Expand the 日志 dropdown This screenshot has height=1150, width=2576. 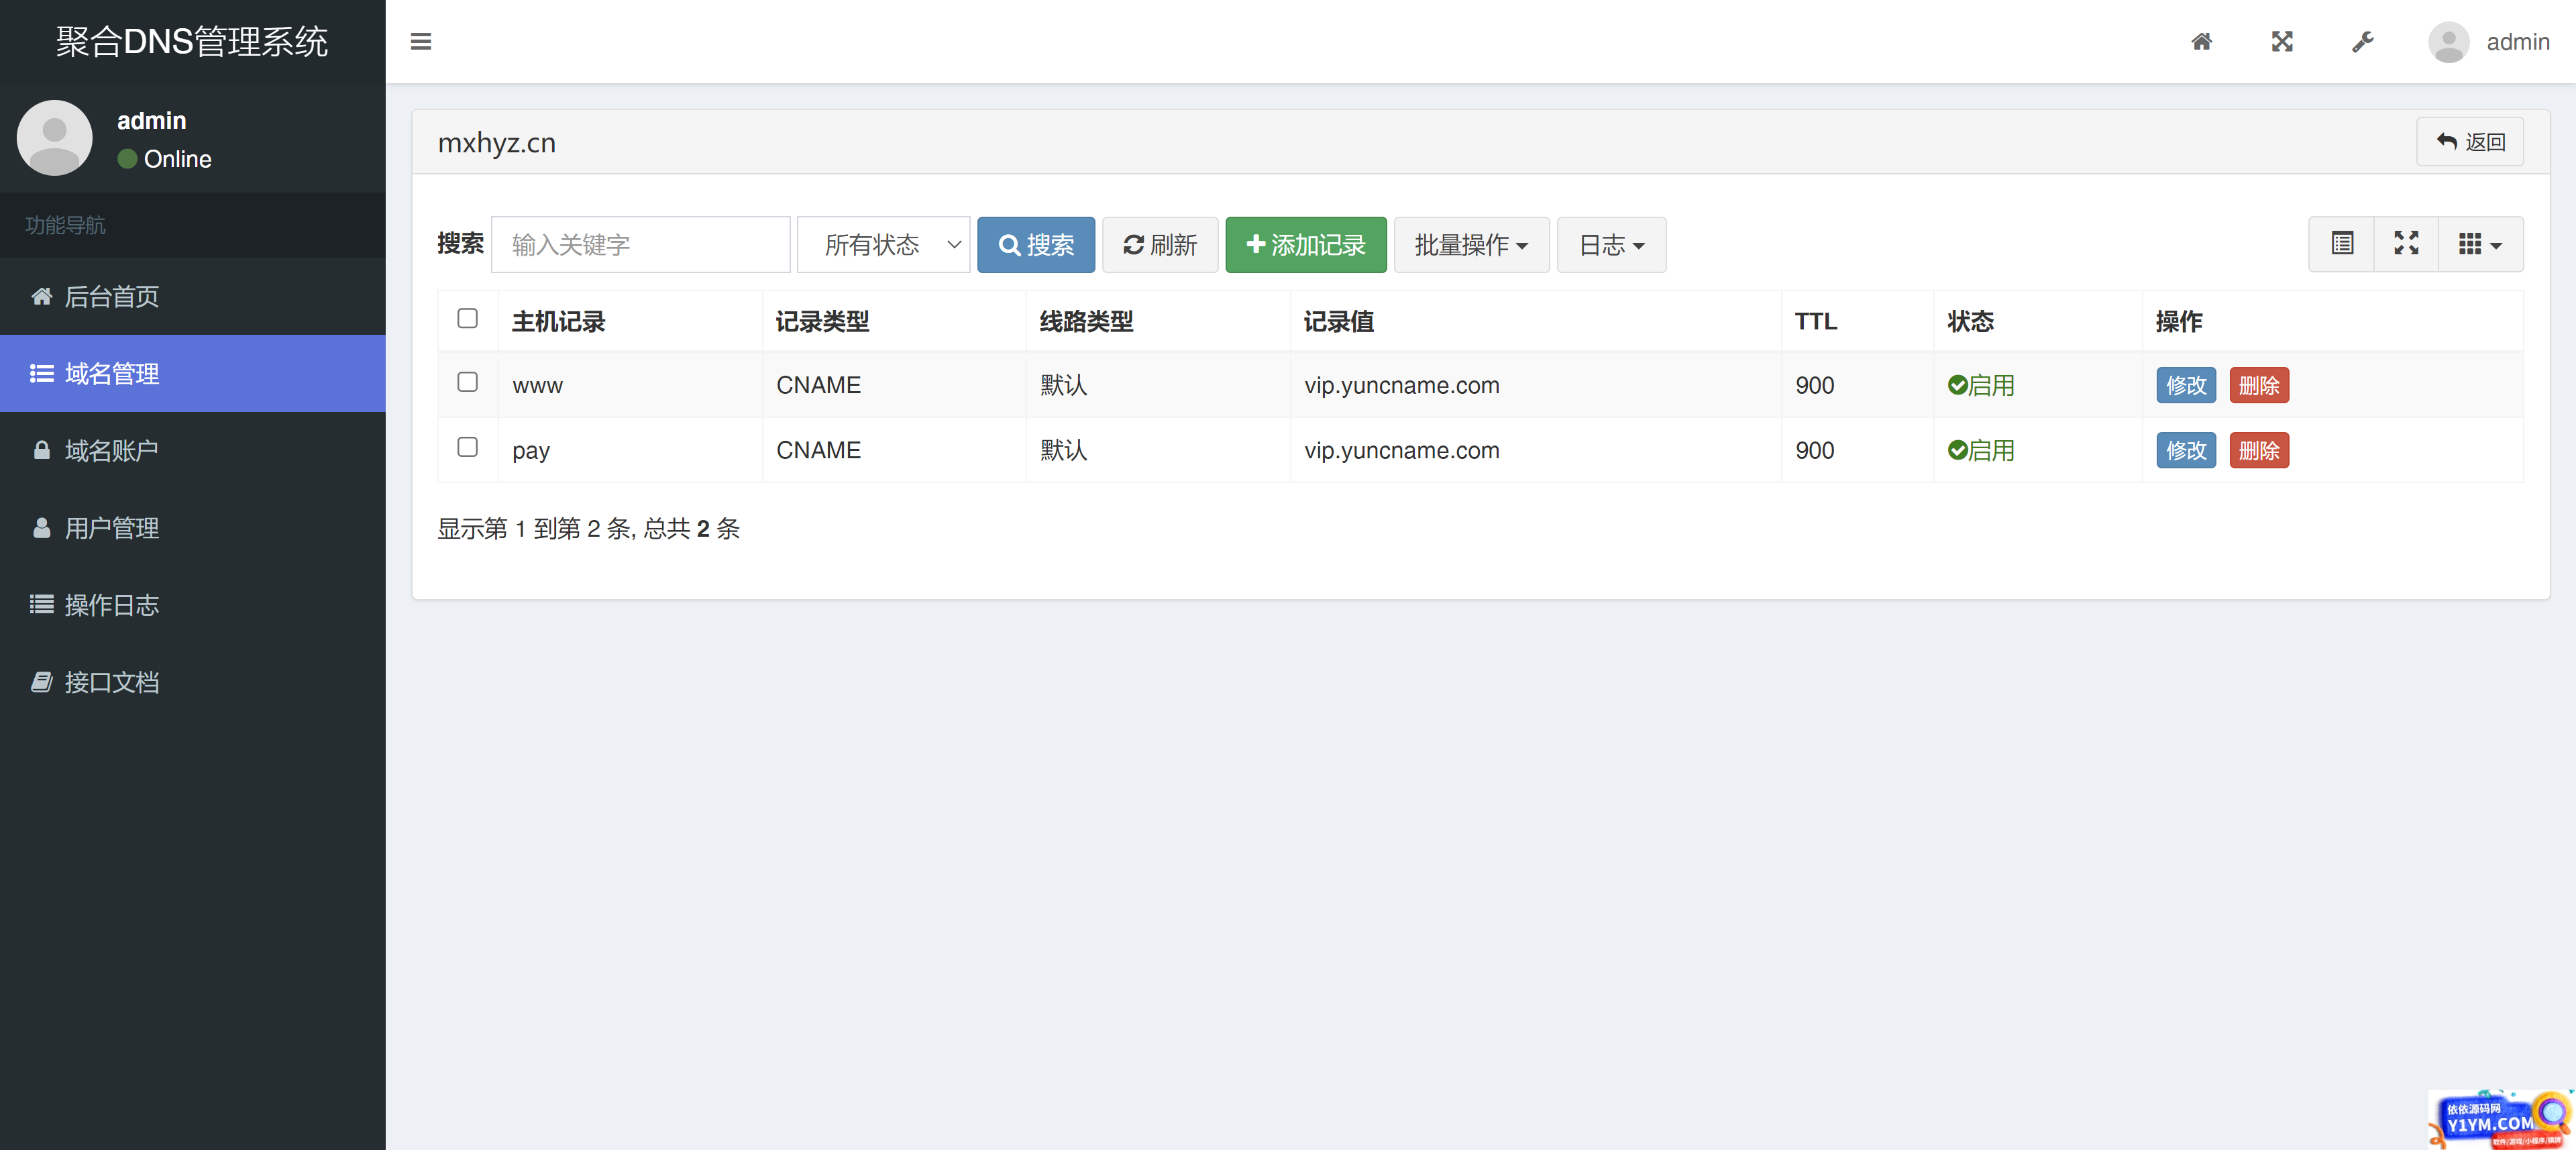tap(1611, 244)
